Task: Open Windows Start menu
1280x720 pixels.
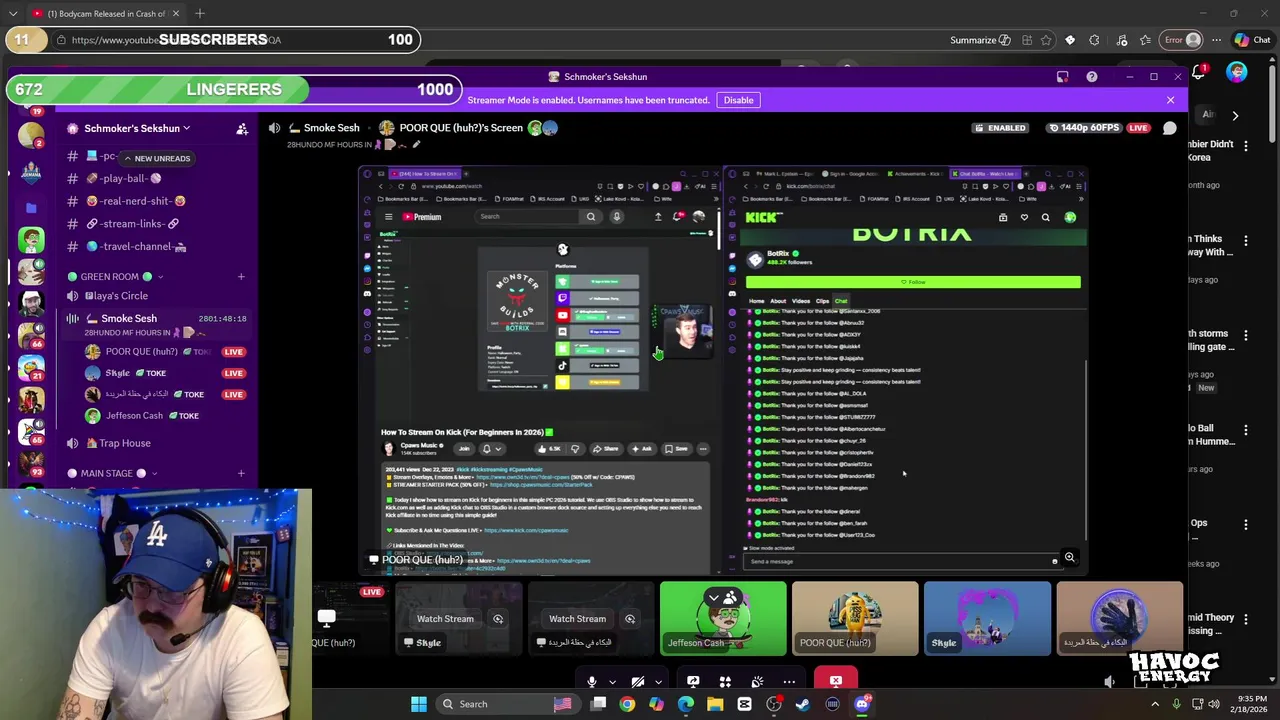Action: click(x=419, y=704)
